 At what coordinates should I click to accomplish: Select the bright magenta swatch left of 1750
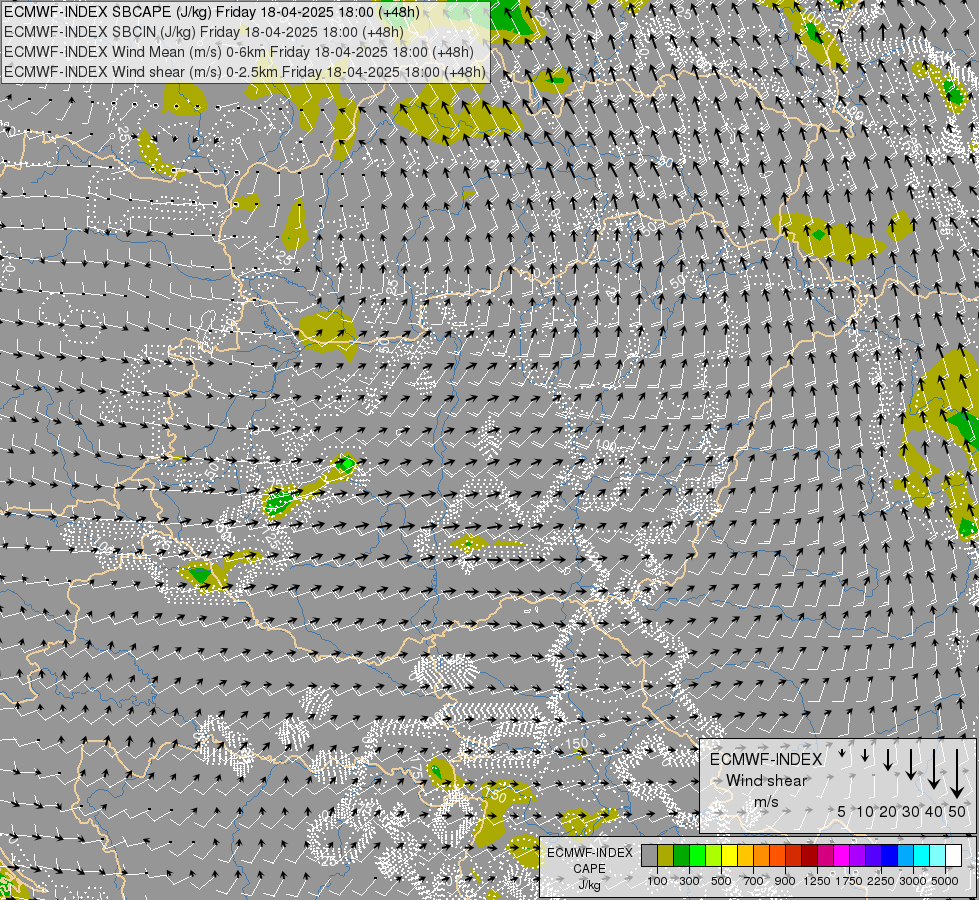click(x=842, y=856)
